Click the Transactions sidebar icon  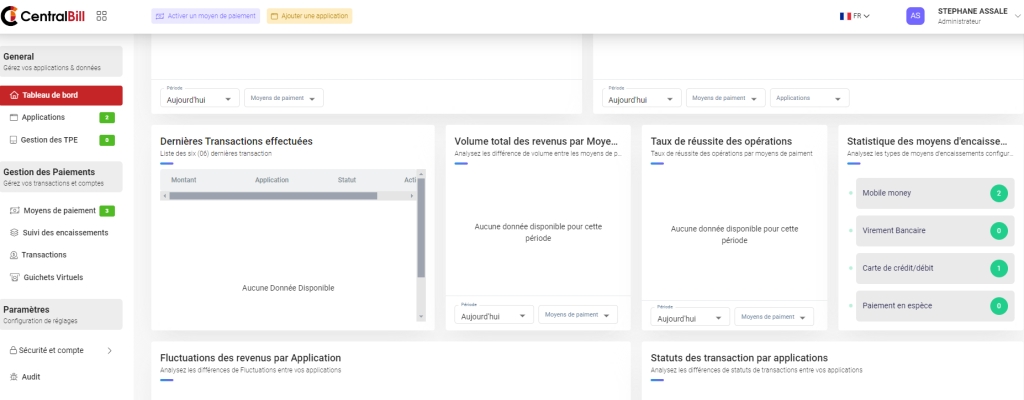pos(14,255)
